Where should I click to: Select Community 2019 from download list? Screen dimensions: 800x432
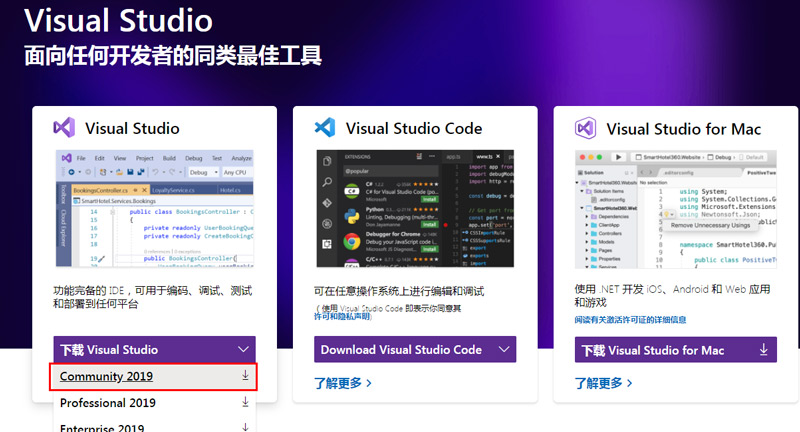point(106,376)
